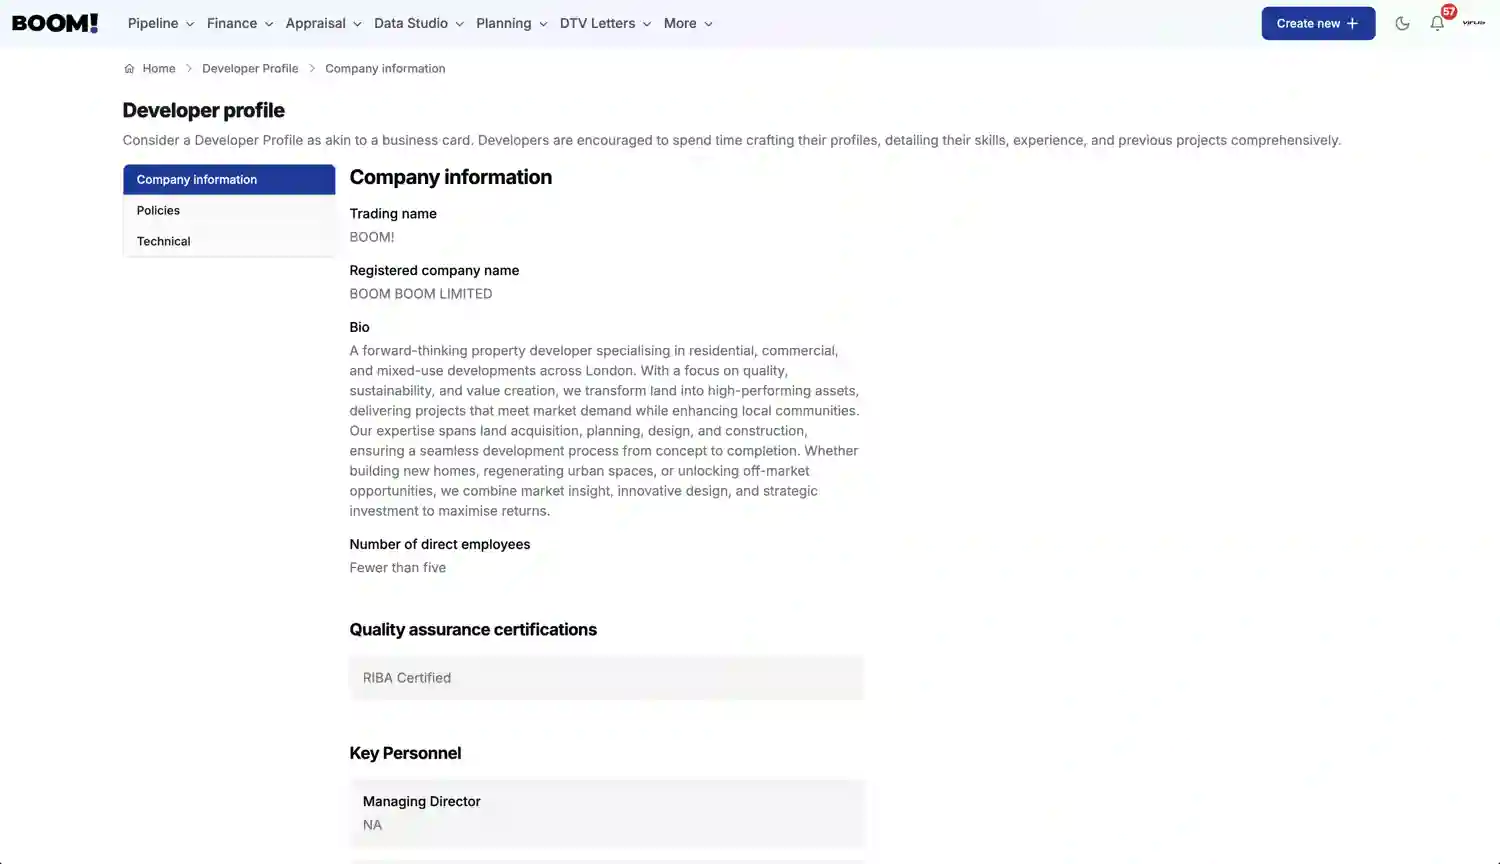Click the Fewer than five value
The image size is (1500, 864).
point(398,568)
